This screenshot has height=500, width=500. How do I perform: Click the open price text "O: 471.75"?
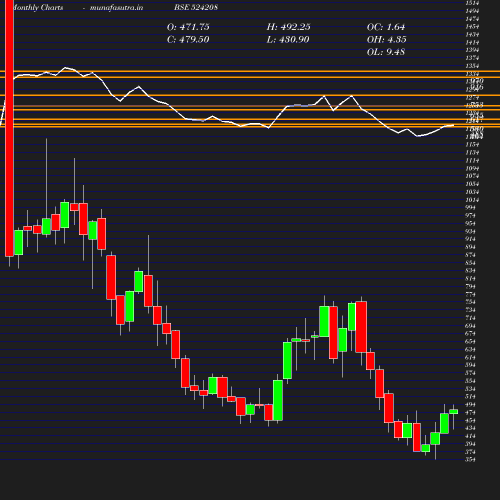(188, 27)
